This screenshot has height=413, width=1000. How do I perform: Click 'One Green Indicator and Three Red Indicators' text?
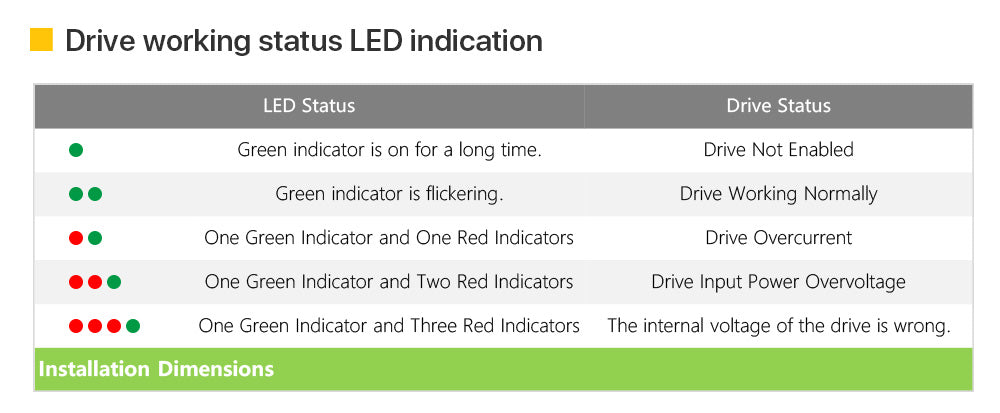389,326
